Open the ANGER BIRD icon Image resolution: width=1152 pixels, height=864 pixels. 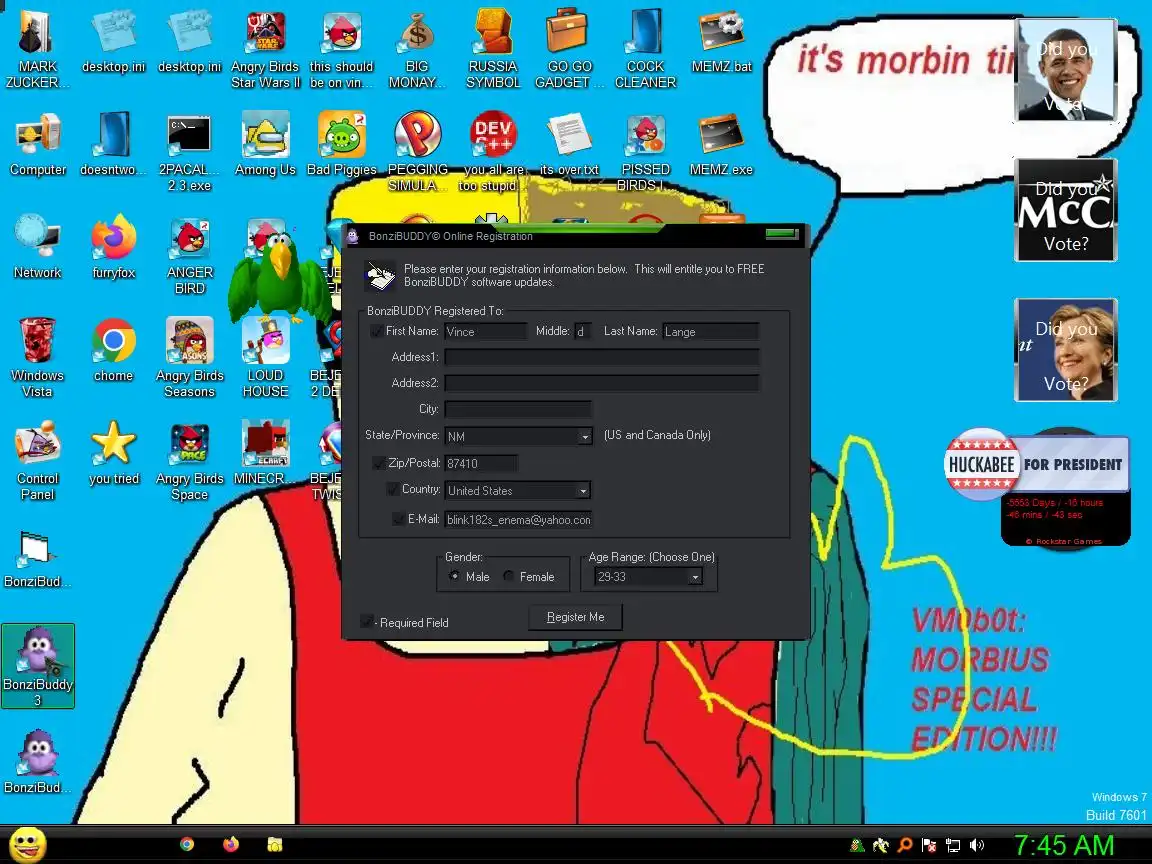(x=189, y=255)
